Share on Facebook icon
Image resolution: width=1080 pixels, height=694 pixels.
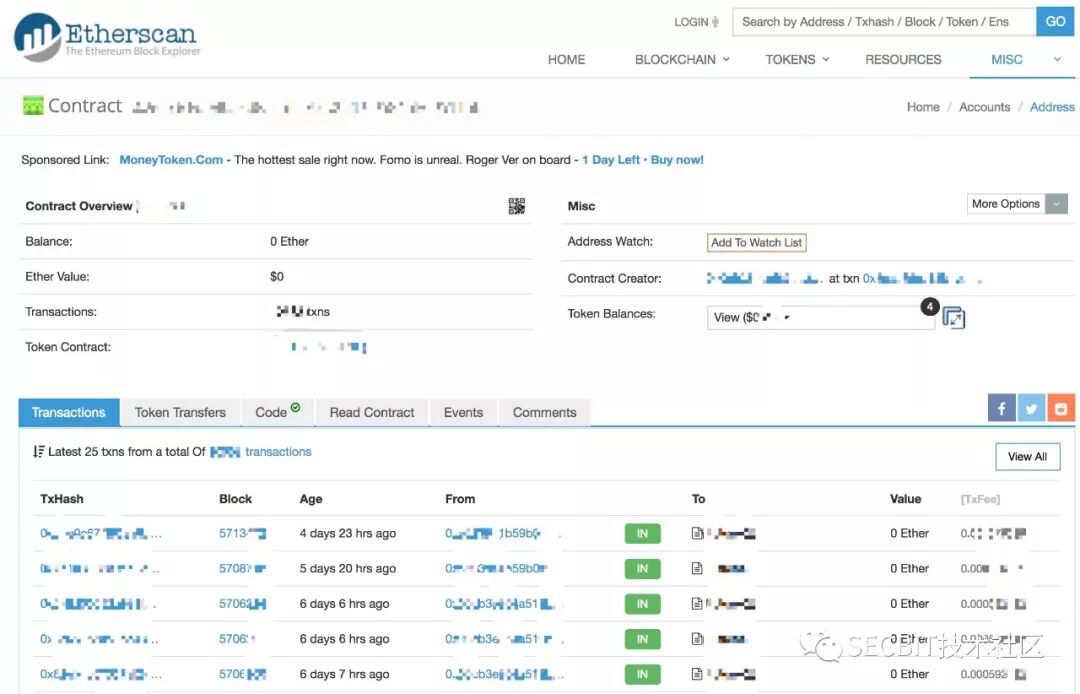(x=1001, y=408)
